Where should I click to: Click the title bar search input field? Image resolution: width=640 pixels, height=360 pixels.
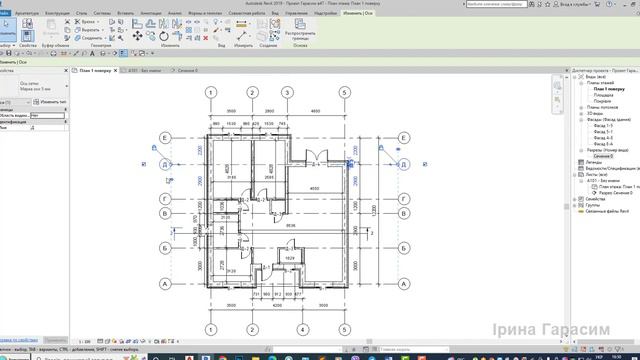tap(496, 4)
